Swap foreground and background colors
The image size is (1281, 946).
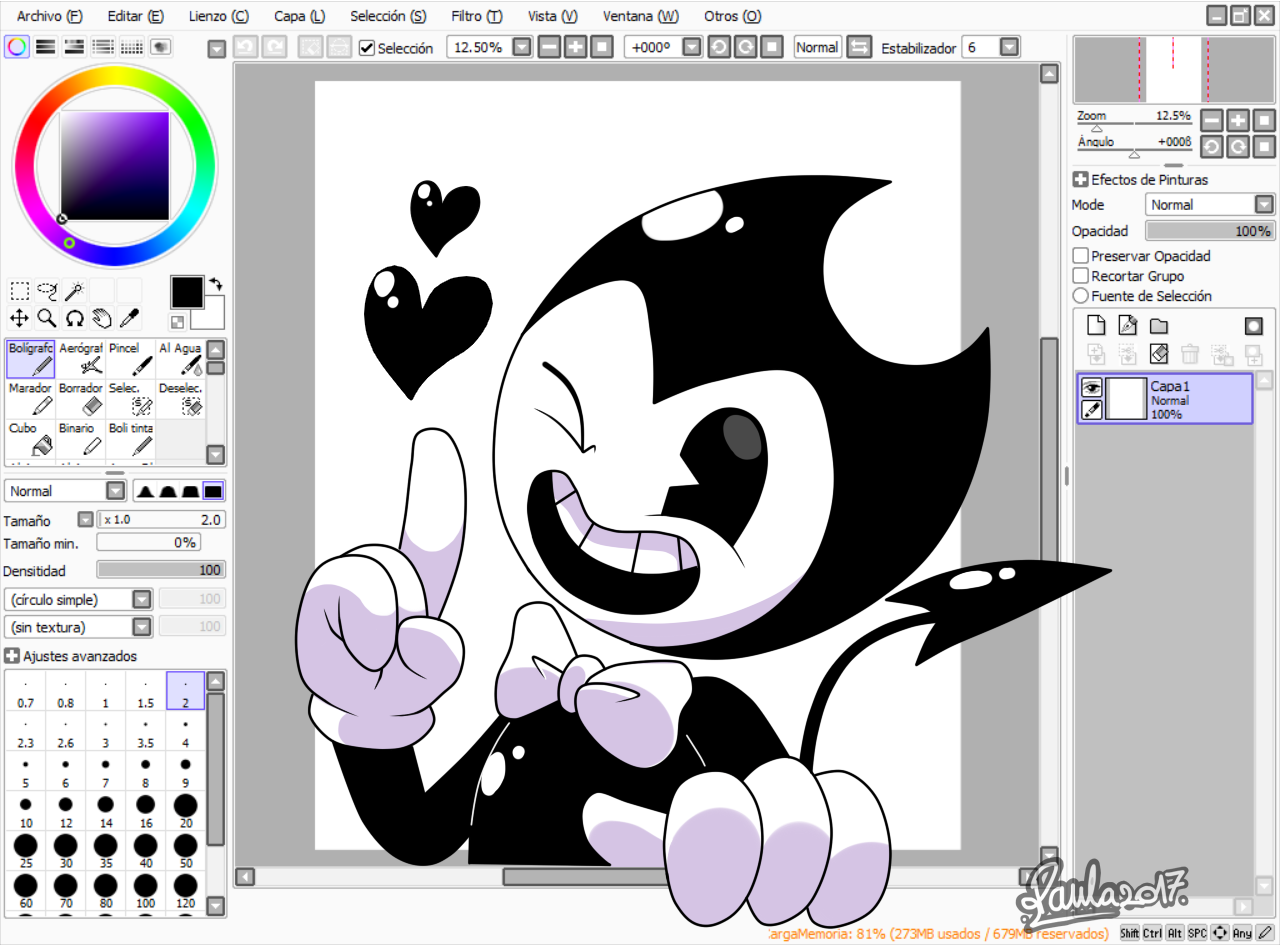point(215,284)
